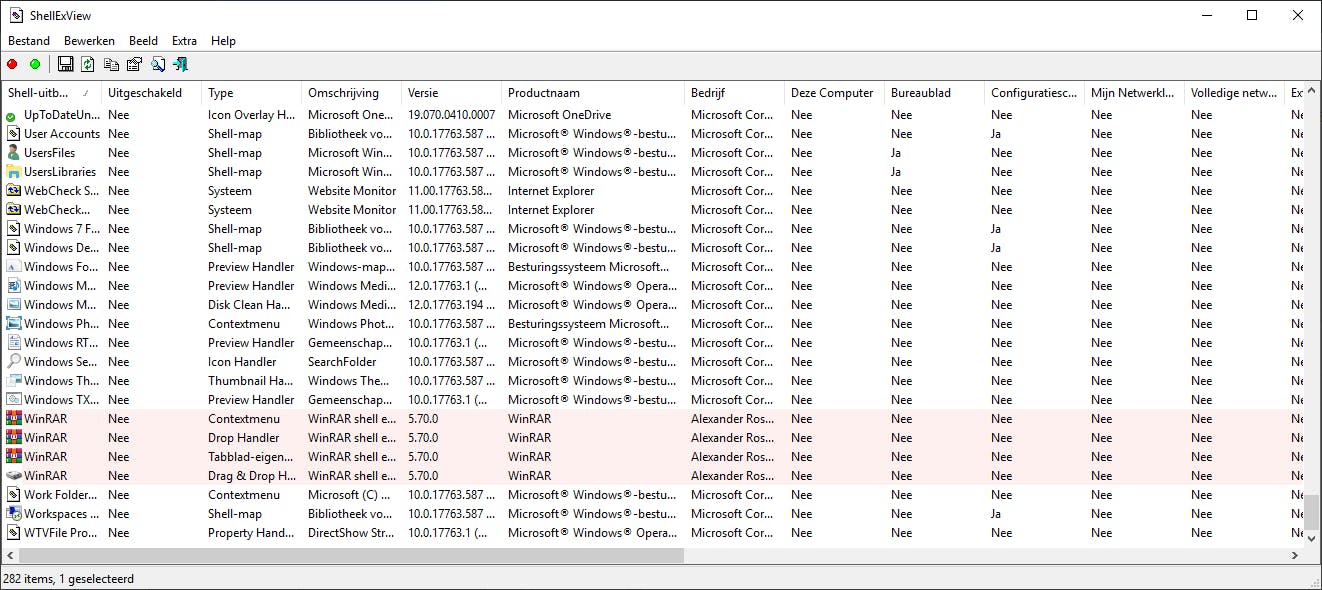Open the Bestand menu

tap(28, 40)
